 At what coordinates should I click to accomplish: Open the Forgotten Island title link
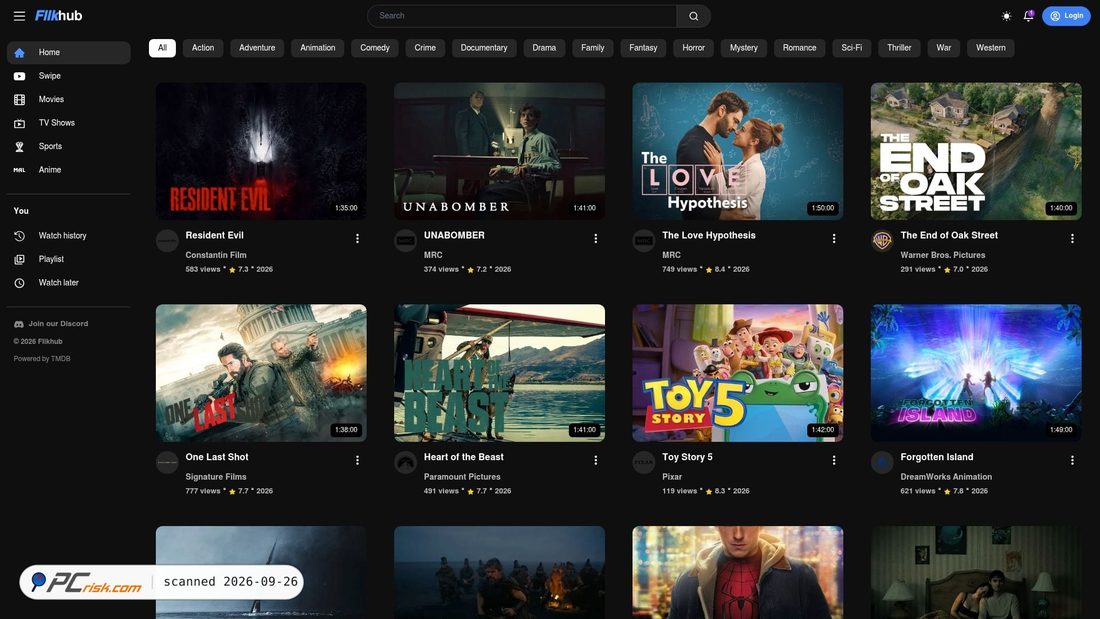pyautogui.click(x=937, y=457)
